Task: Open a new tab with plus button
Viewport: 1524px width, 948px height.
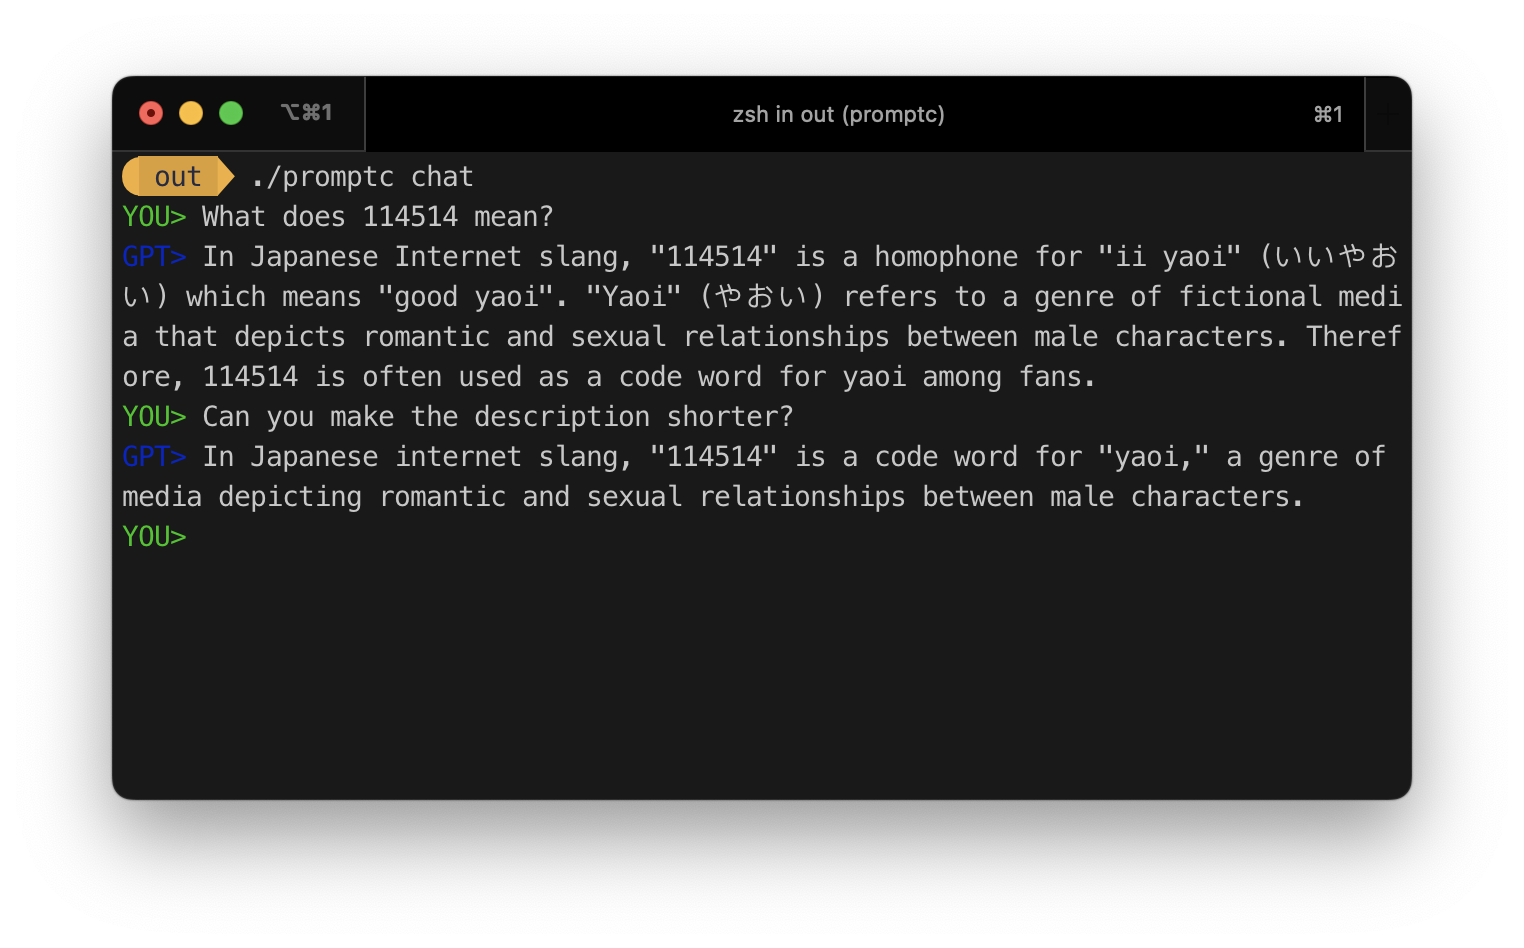Action: point(1388,114)
